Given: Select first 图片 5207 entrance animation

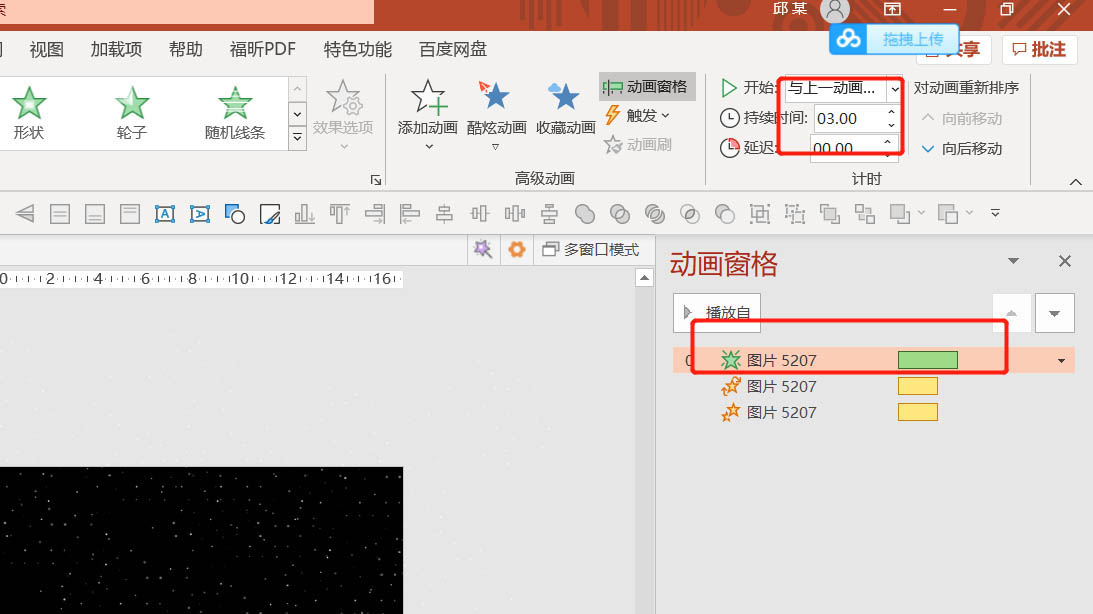Looking at the screenshot, I should (x=873, y=360).
